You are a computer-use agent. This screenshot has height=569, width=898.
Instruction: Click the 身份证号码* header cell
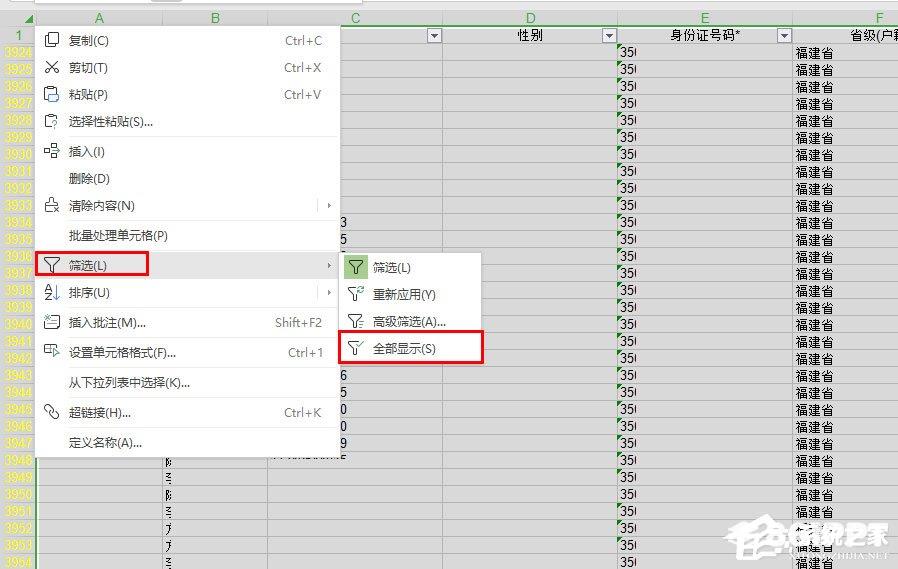(705, 35)
